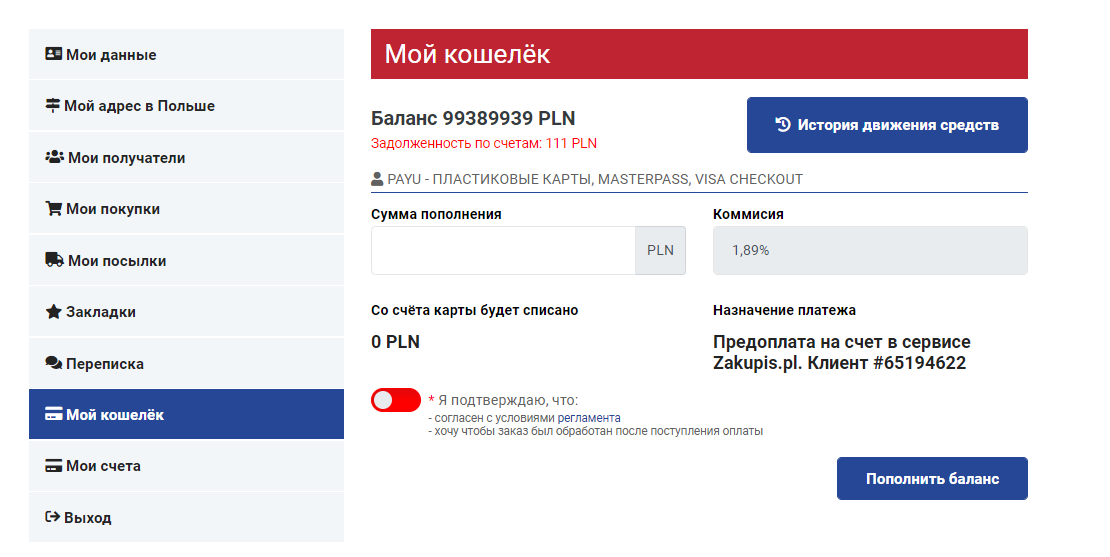Click the history clock icon on the blue button
1110x557 pixels.
[x=783, y=125]
